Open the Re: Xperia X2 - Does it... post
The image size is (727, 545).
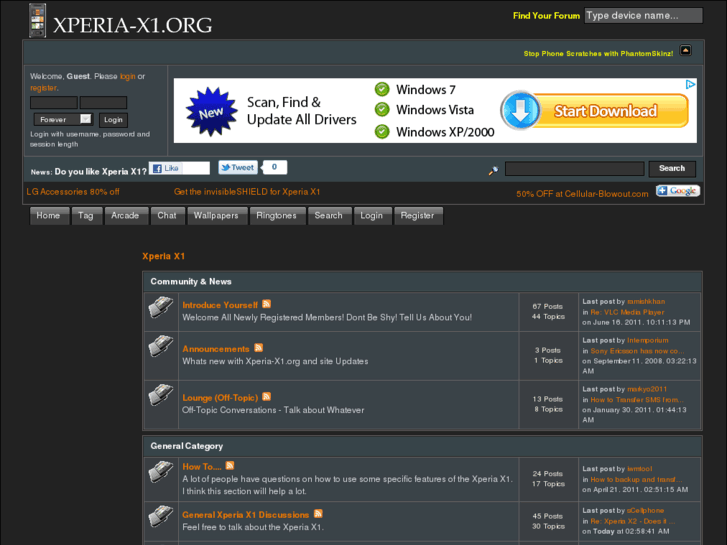632,521
